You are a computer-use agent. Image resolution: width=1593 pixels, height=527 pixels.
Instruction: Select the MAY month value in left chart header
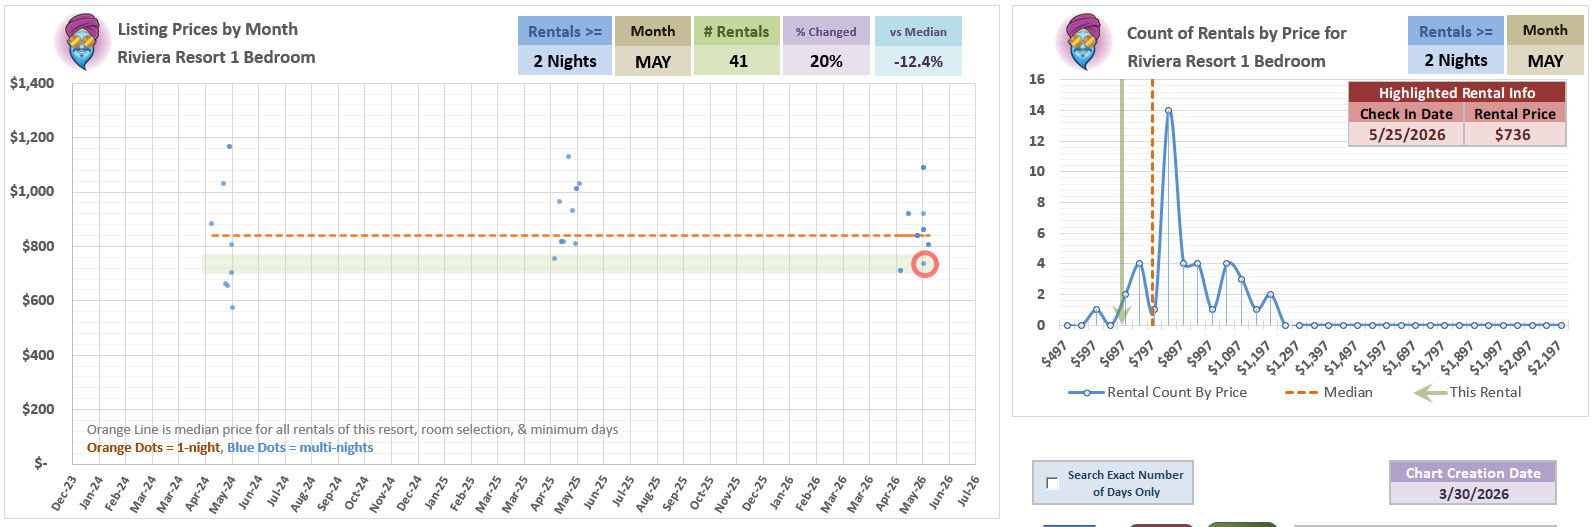[652, 61]
